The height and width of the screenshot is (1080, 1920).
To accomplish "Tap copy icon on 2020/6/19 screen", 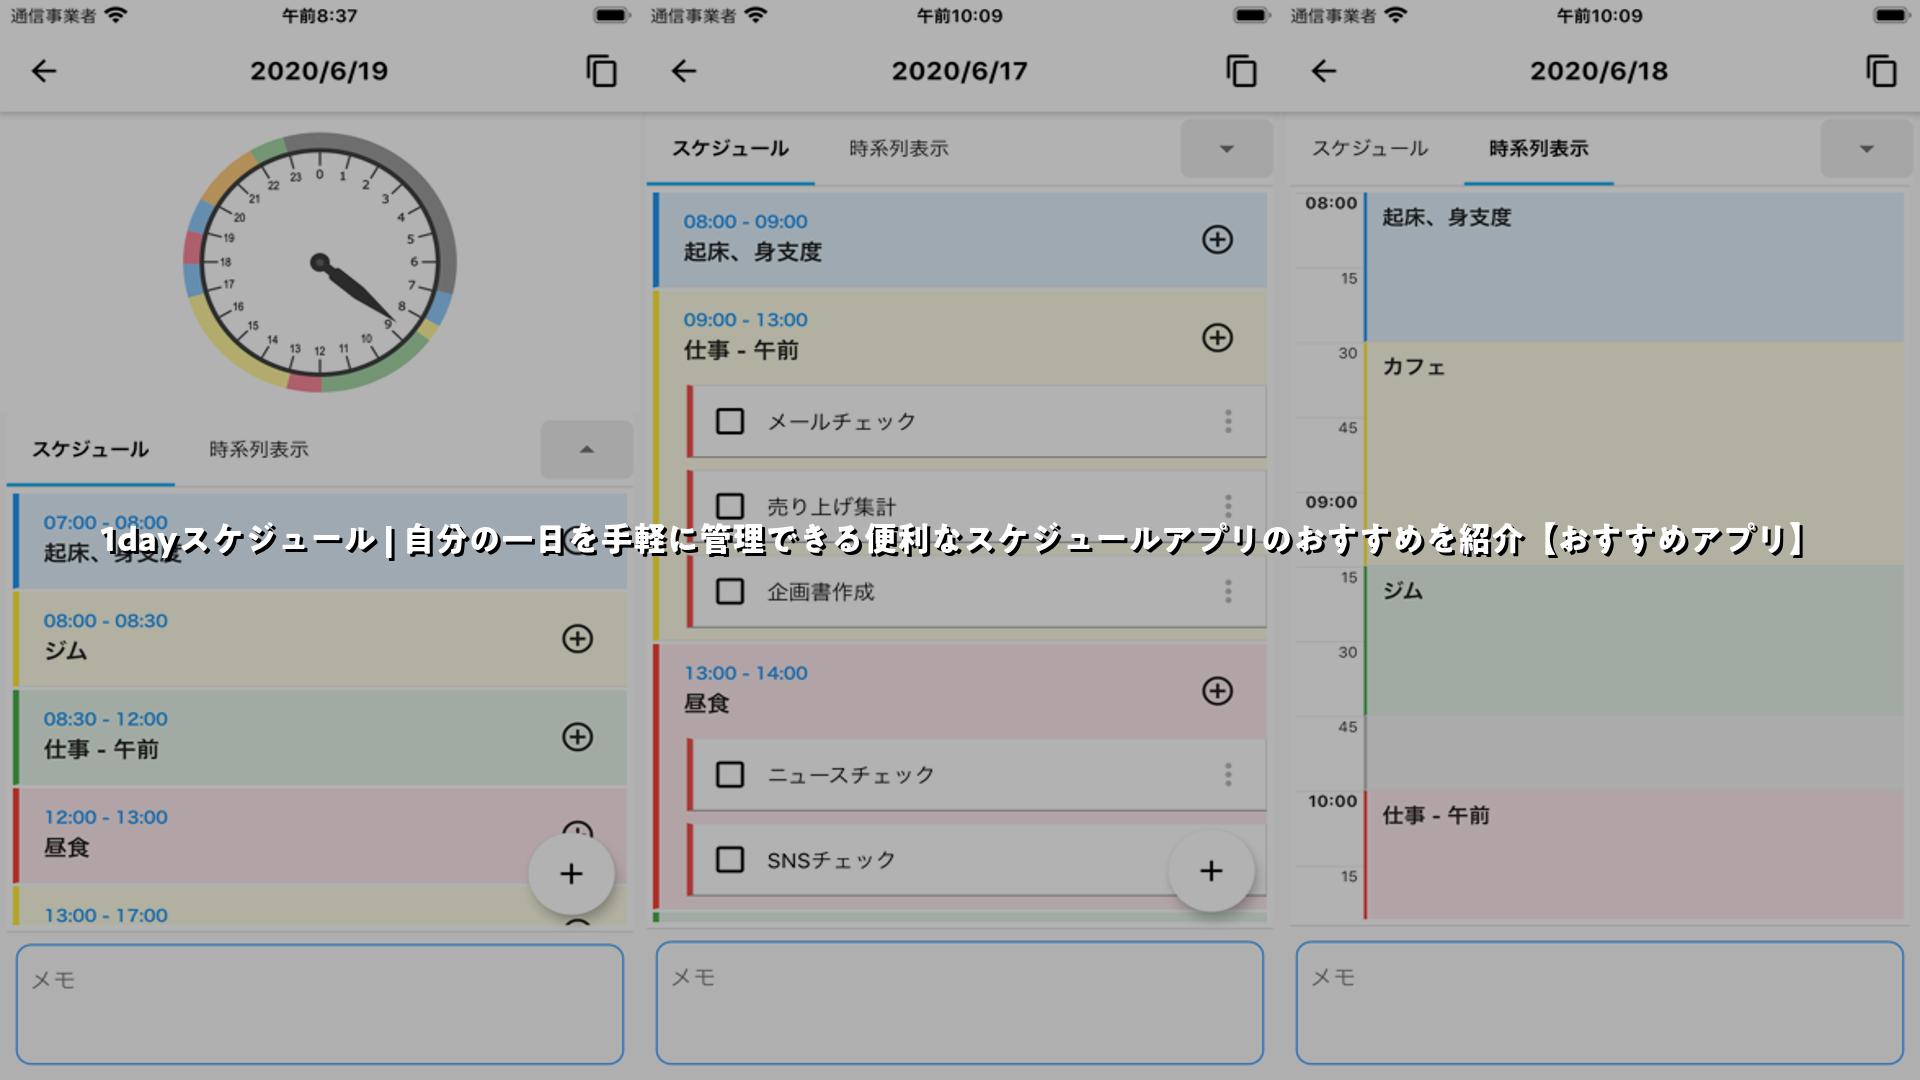I will click(601, 71).
